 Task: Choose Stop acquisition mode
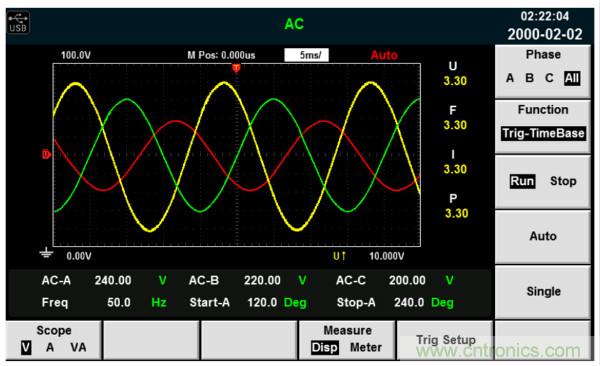point(563,181)
